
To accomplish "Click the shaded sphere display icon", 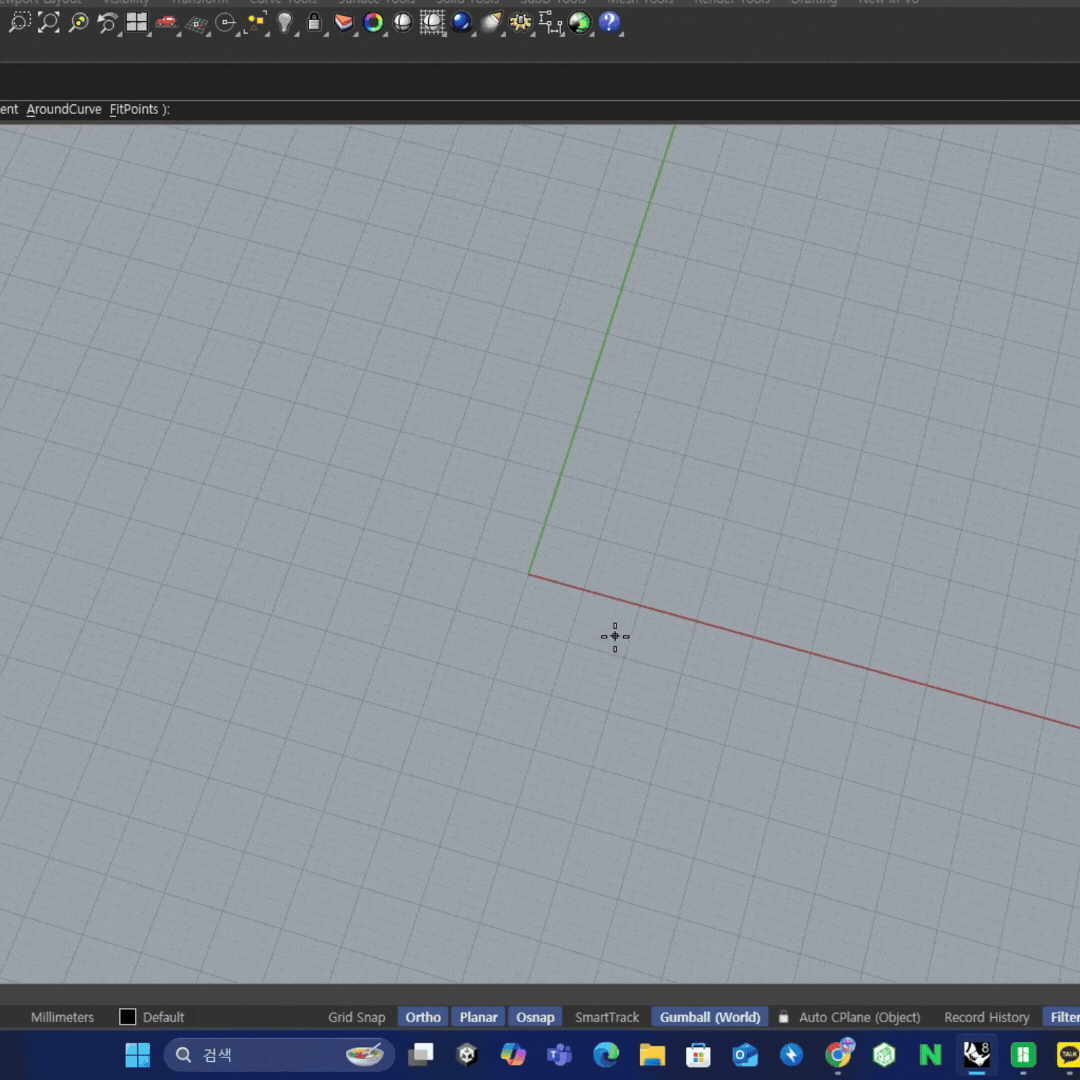I will coord(402,23).
